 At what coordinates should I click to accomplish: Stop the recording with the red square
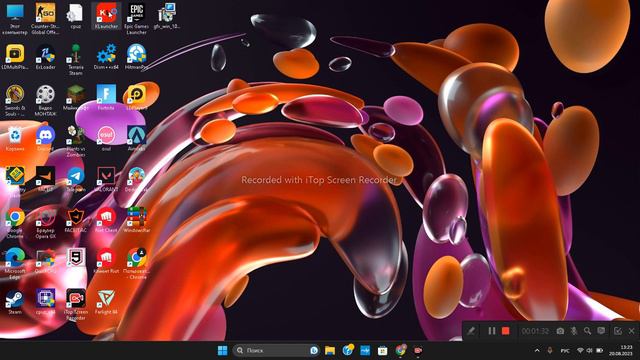(505, 331)
